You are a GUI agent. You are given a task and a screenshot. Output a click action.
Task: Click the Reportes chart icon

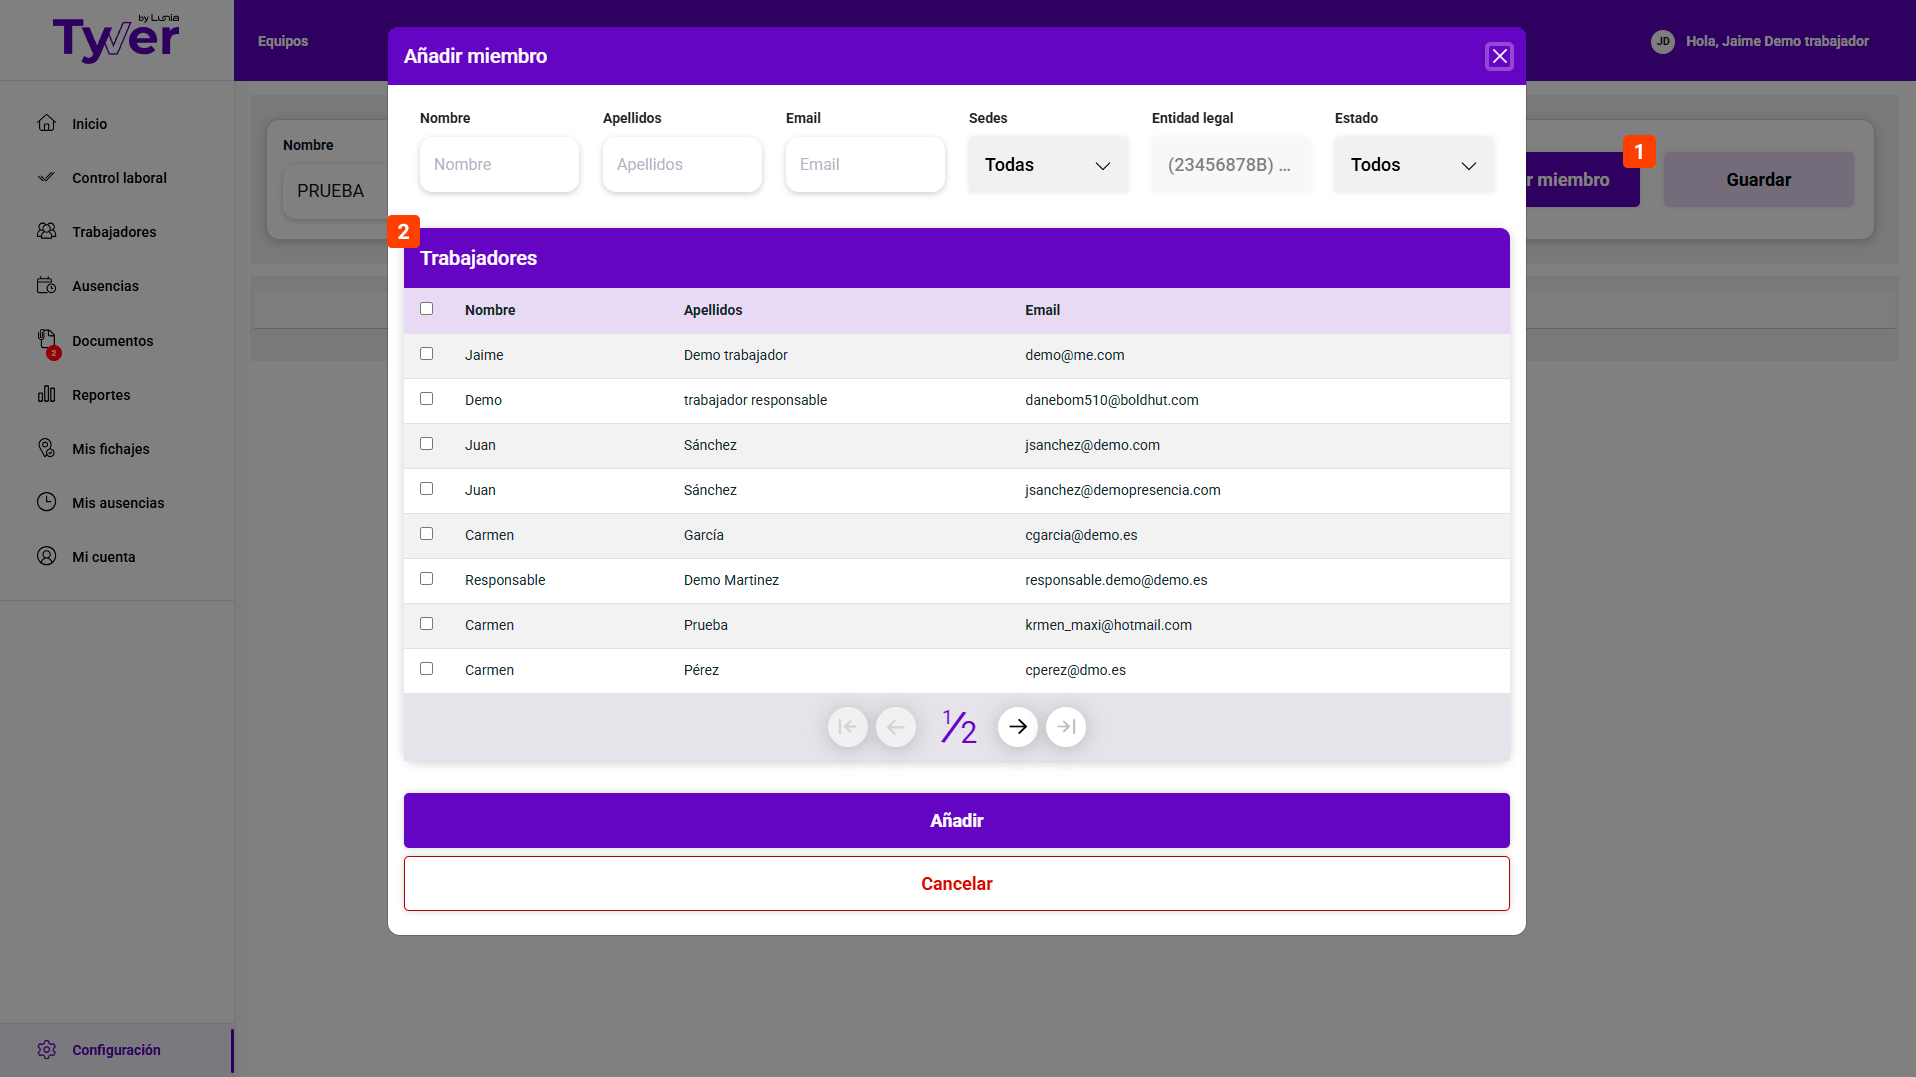47,394
